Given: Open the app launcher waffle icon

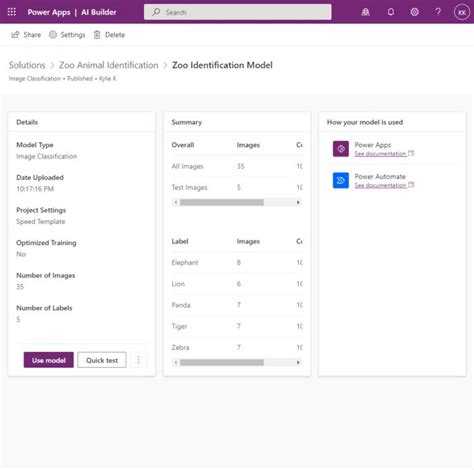Looking at the screenshot, I should (x=12, y=12).
